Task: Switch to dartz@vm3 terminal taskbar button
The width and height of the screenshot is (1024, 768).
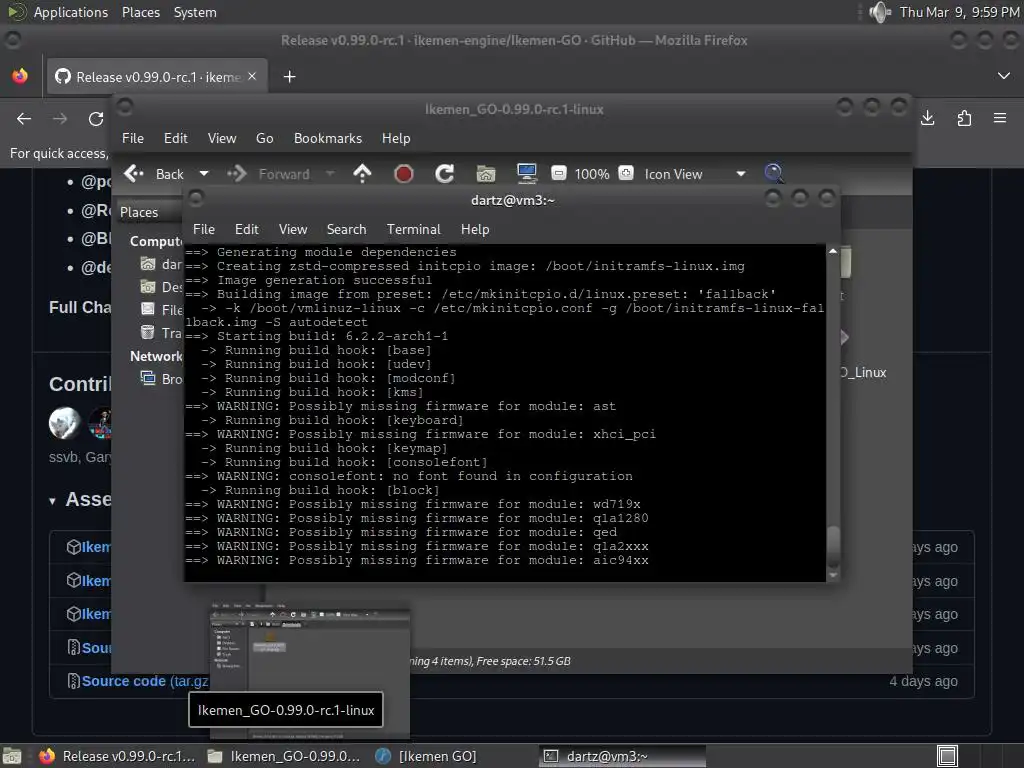Action: coord(622,756)
